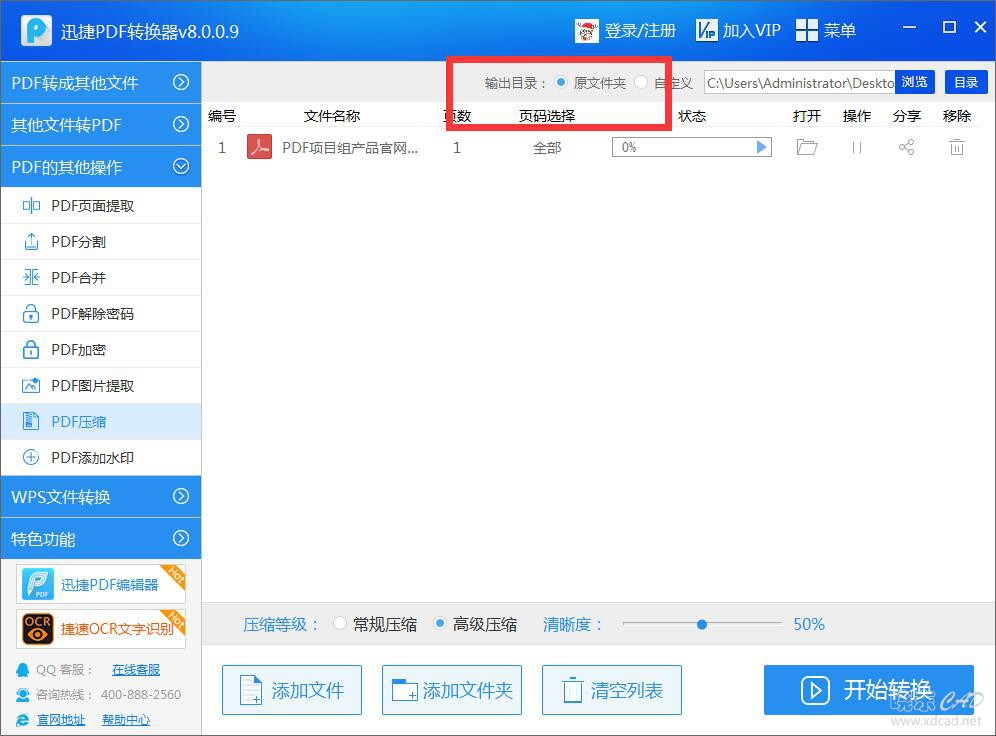Click the 捷速OCR文字识别 promo icon
The width and height of the screenshot is (996, 736).
coord(37,629)
